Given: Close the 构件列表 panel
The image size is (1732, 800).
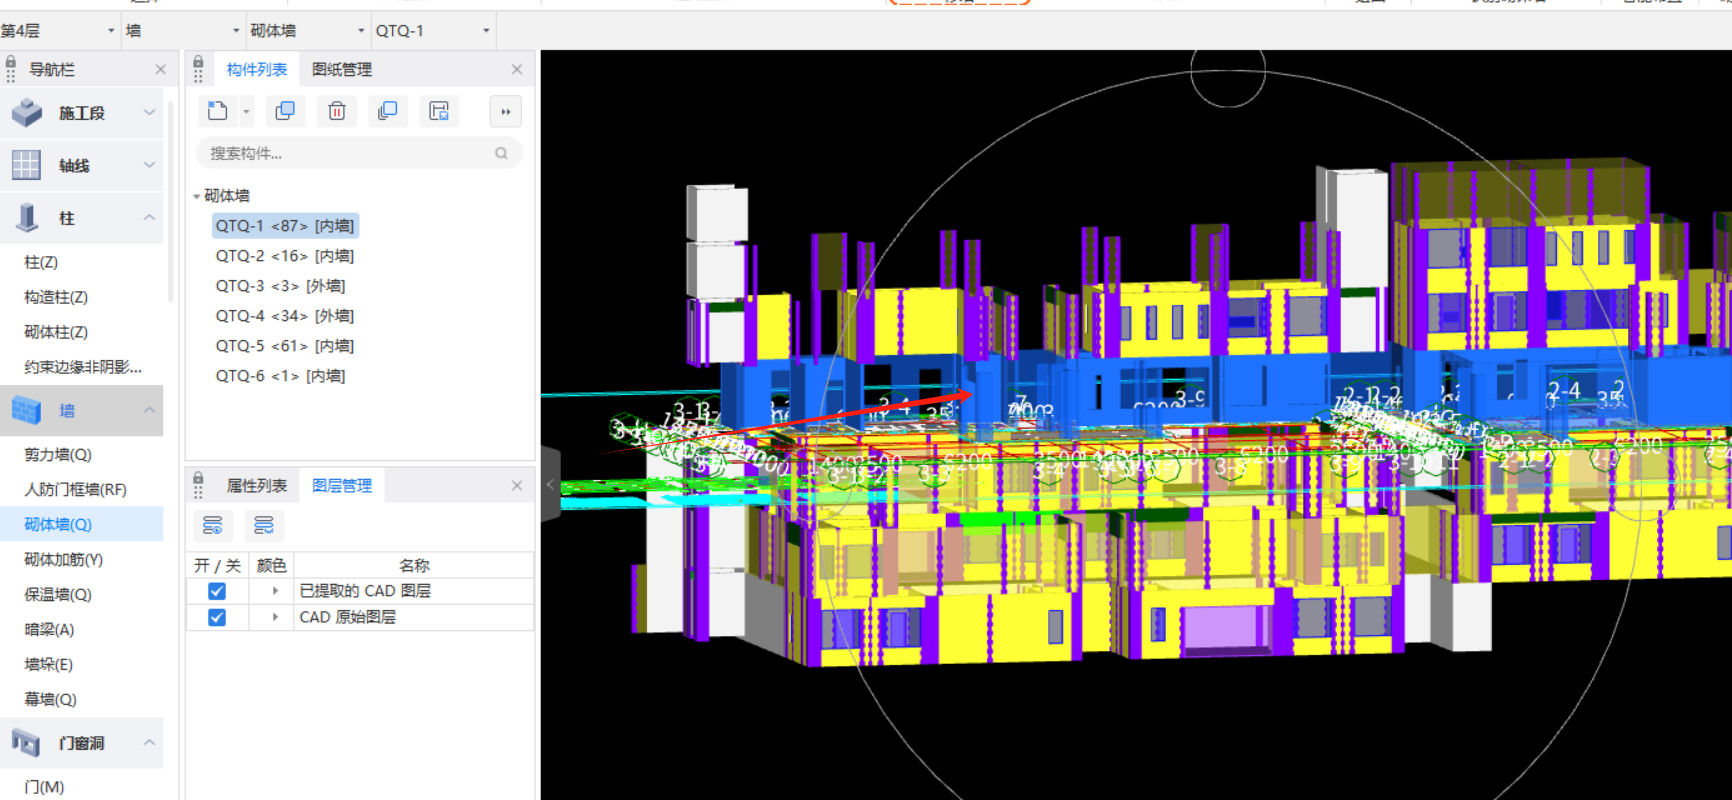Looking at the screenshot, I should click(x=517, y=69).
